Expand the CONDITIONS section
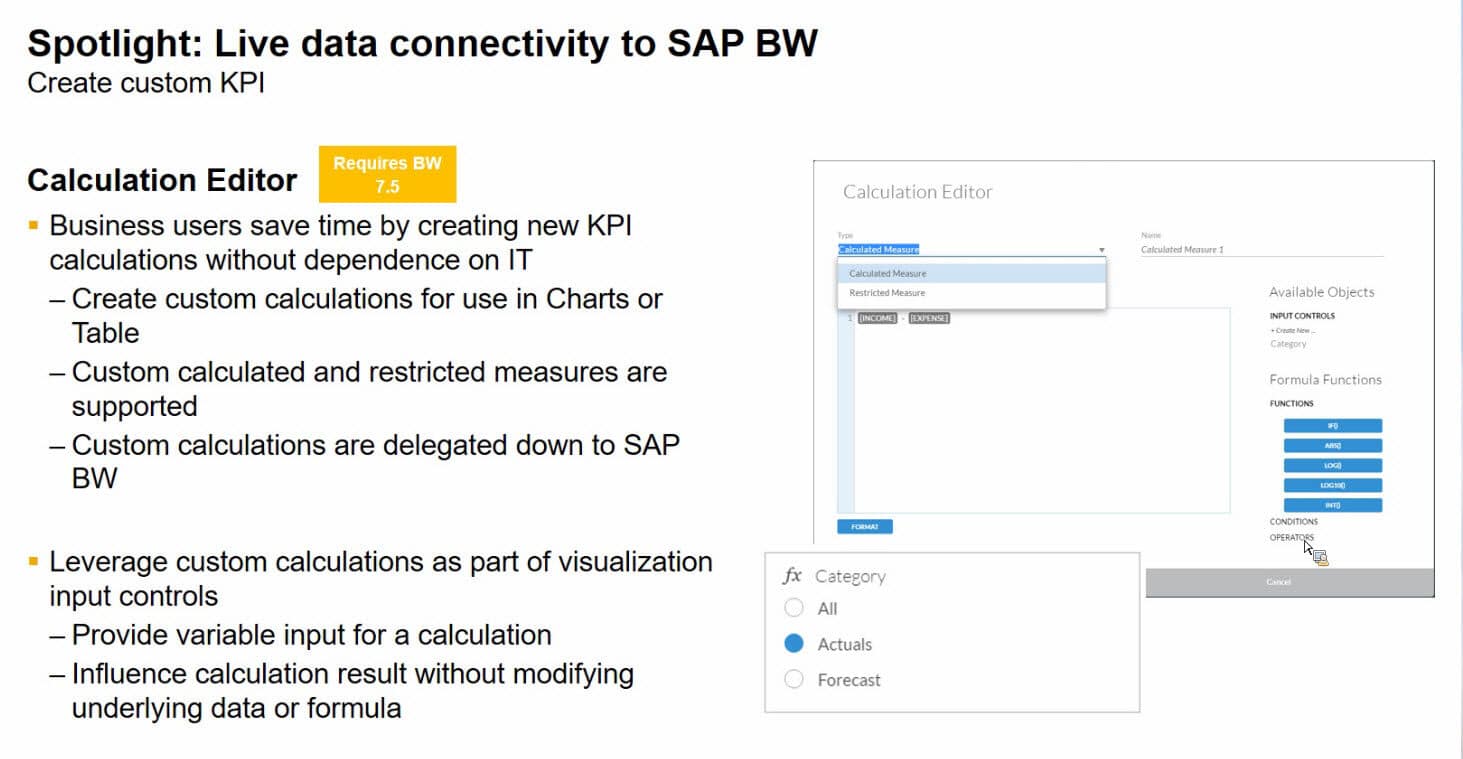 pos(1293,521)
